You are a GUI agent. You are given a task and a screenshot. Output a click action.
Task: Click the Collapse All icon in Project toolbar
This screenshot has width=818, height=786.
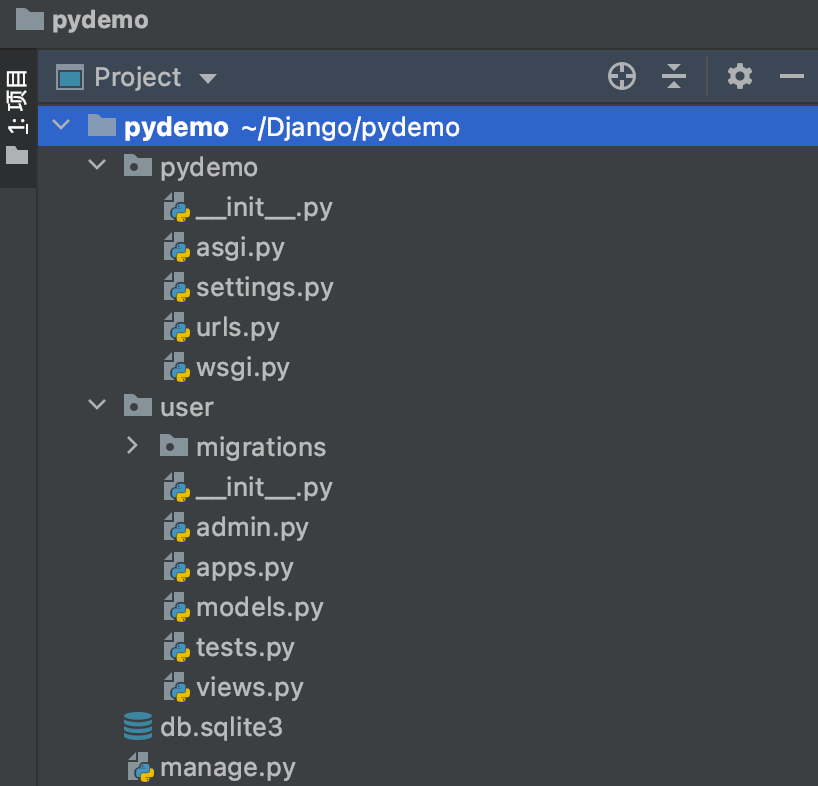(x=675, y=76)
